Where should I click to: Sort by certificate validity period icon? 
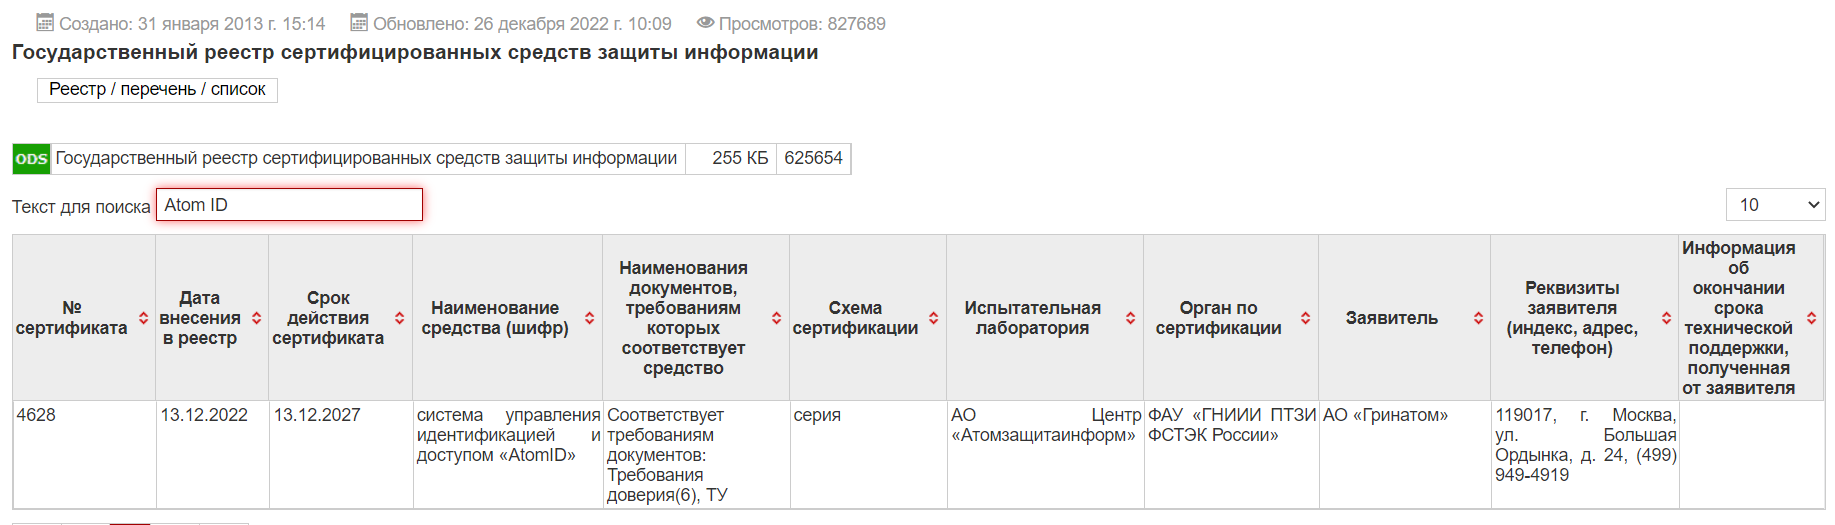pyautogui.click(x=400, y=318)
